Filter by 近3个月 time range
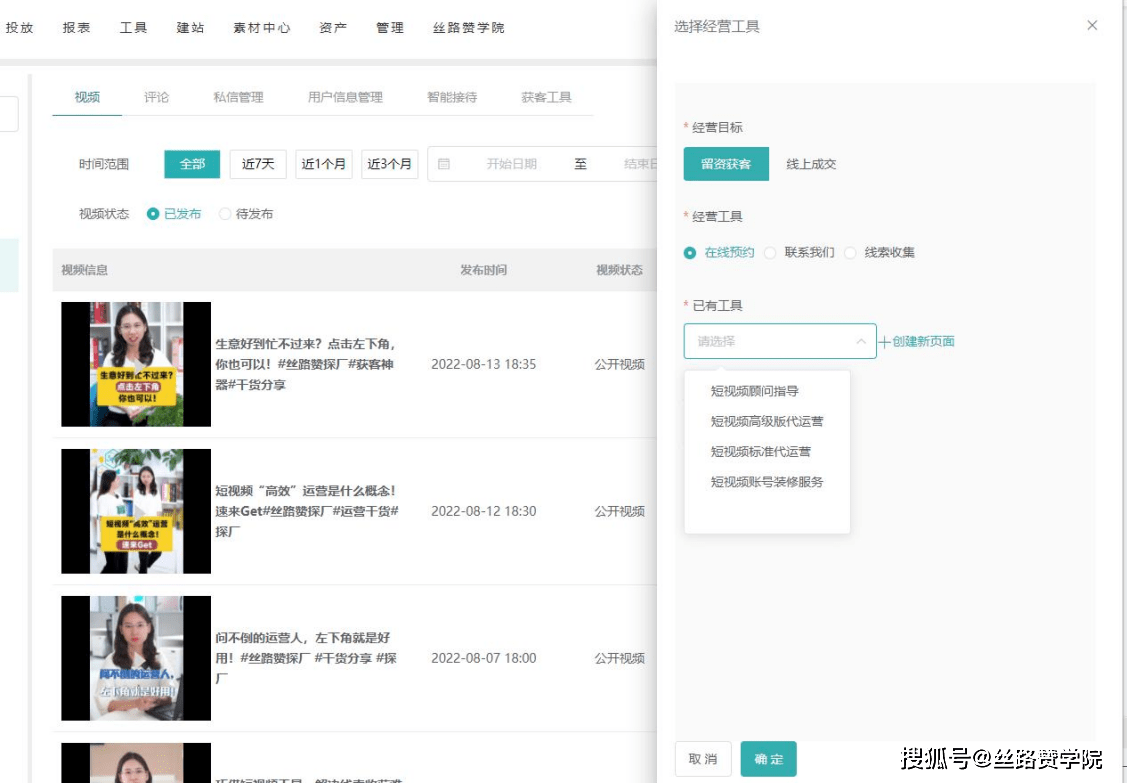The image size is (1127, 783). click(390, 164)
